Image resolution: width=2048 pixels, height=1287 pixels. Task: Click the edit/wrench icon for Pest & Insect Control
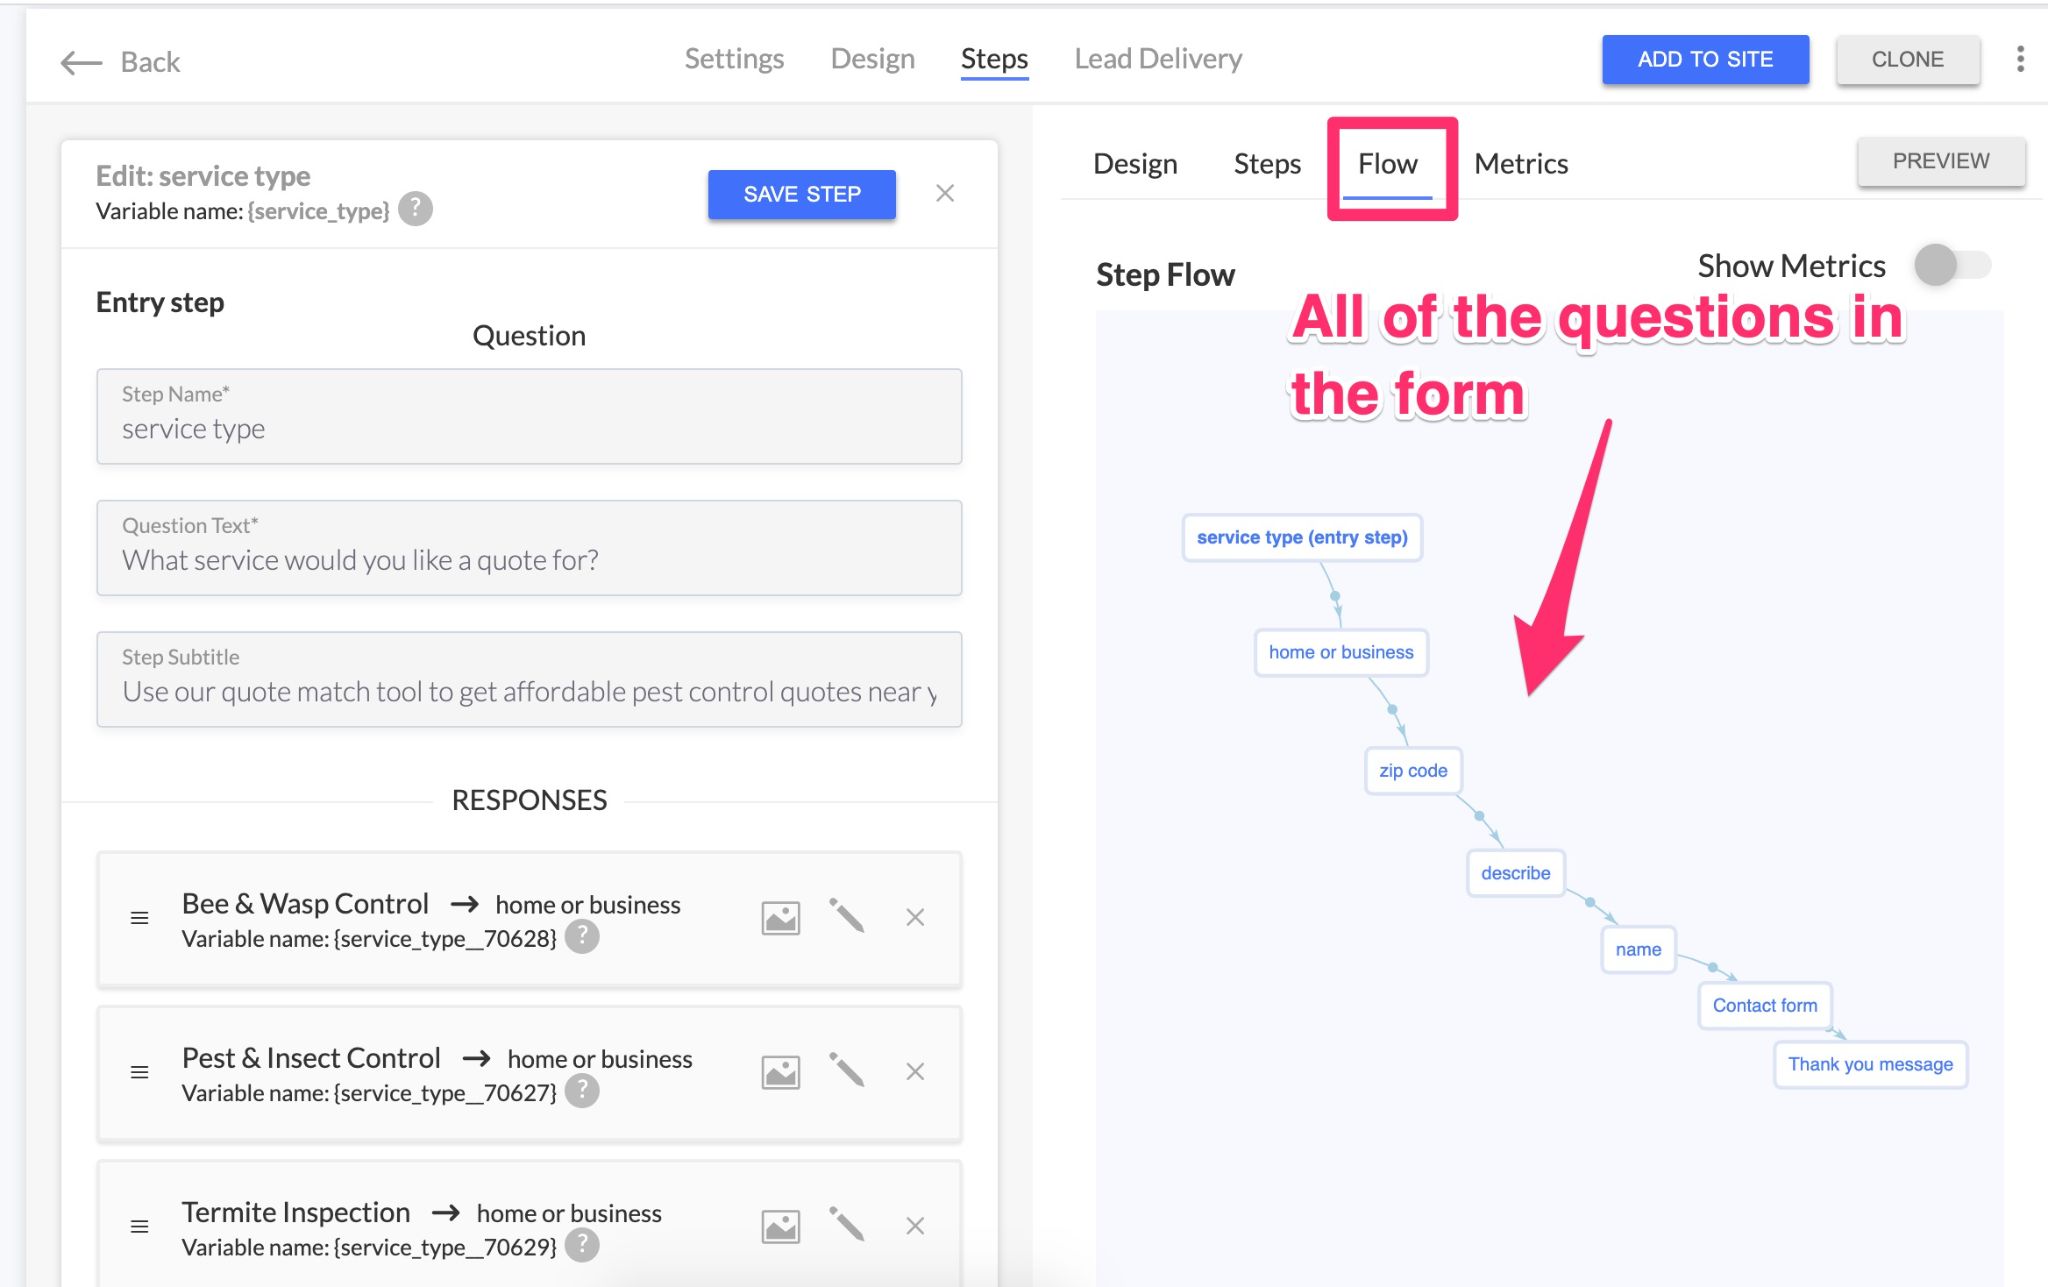tap(846, 1072)
